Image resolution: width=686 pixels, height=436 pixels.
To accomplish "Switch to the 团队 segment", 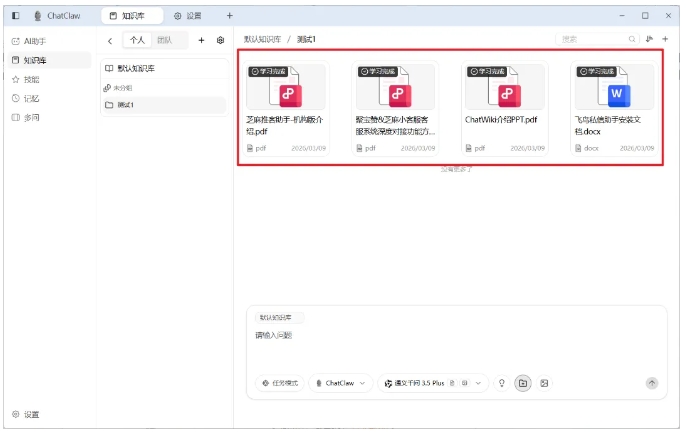I will pyautogui.click(x=164, y=40).
